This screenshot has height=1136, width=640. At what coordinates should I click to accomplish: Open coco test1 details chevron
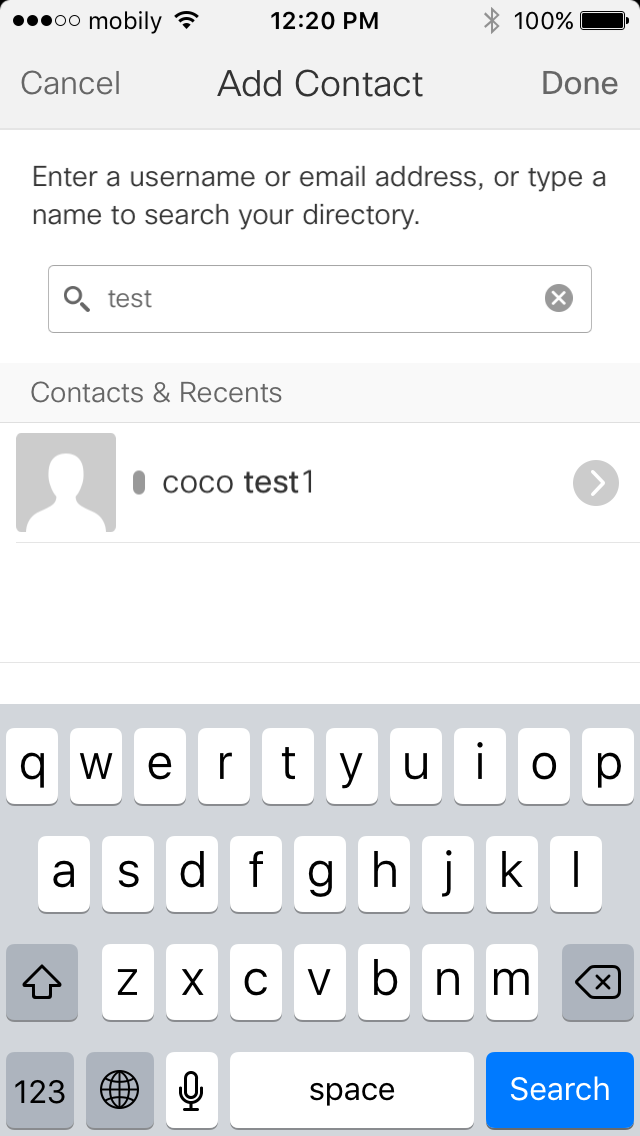[596, 483]
